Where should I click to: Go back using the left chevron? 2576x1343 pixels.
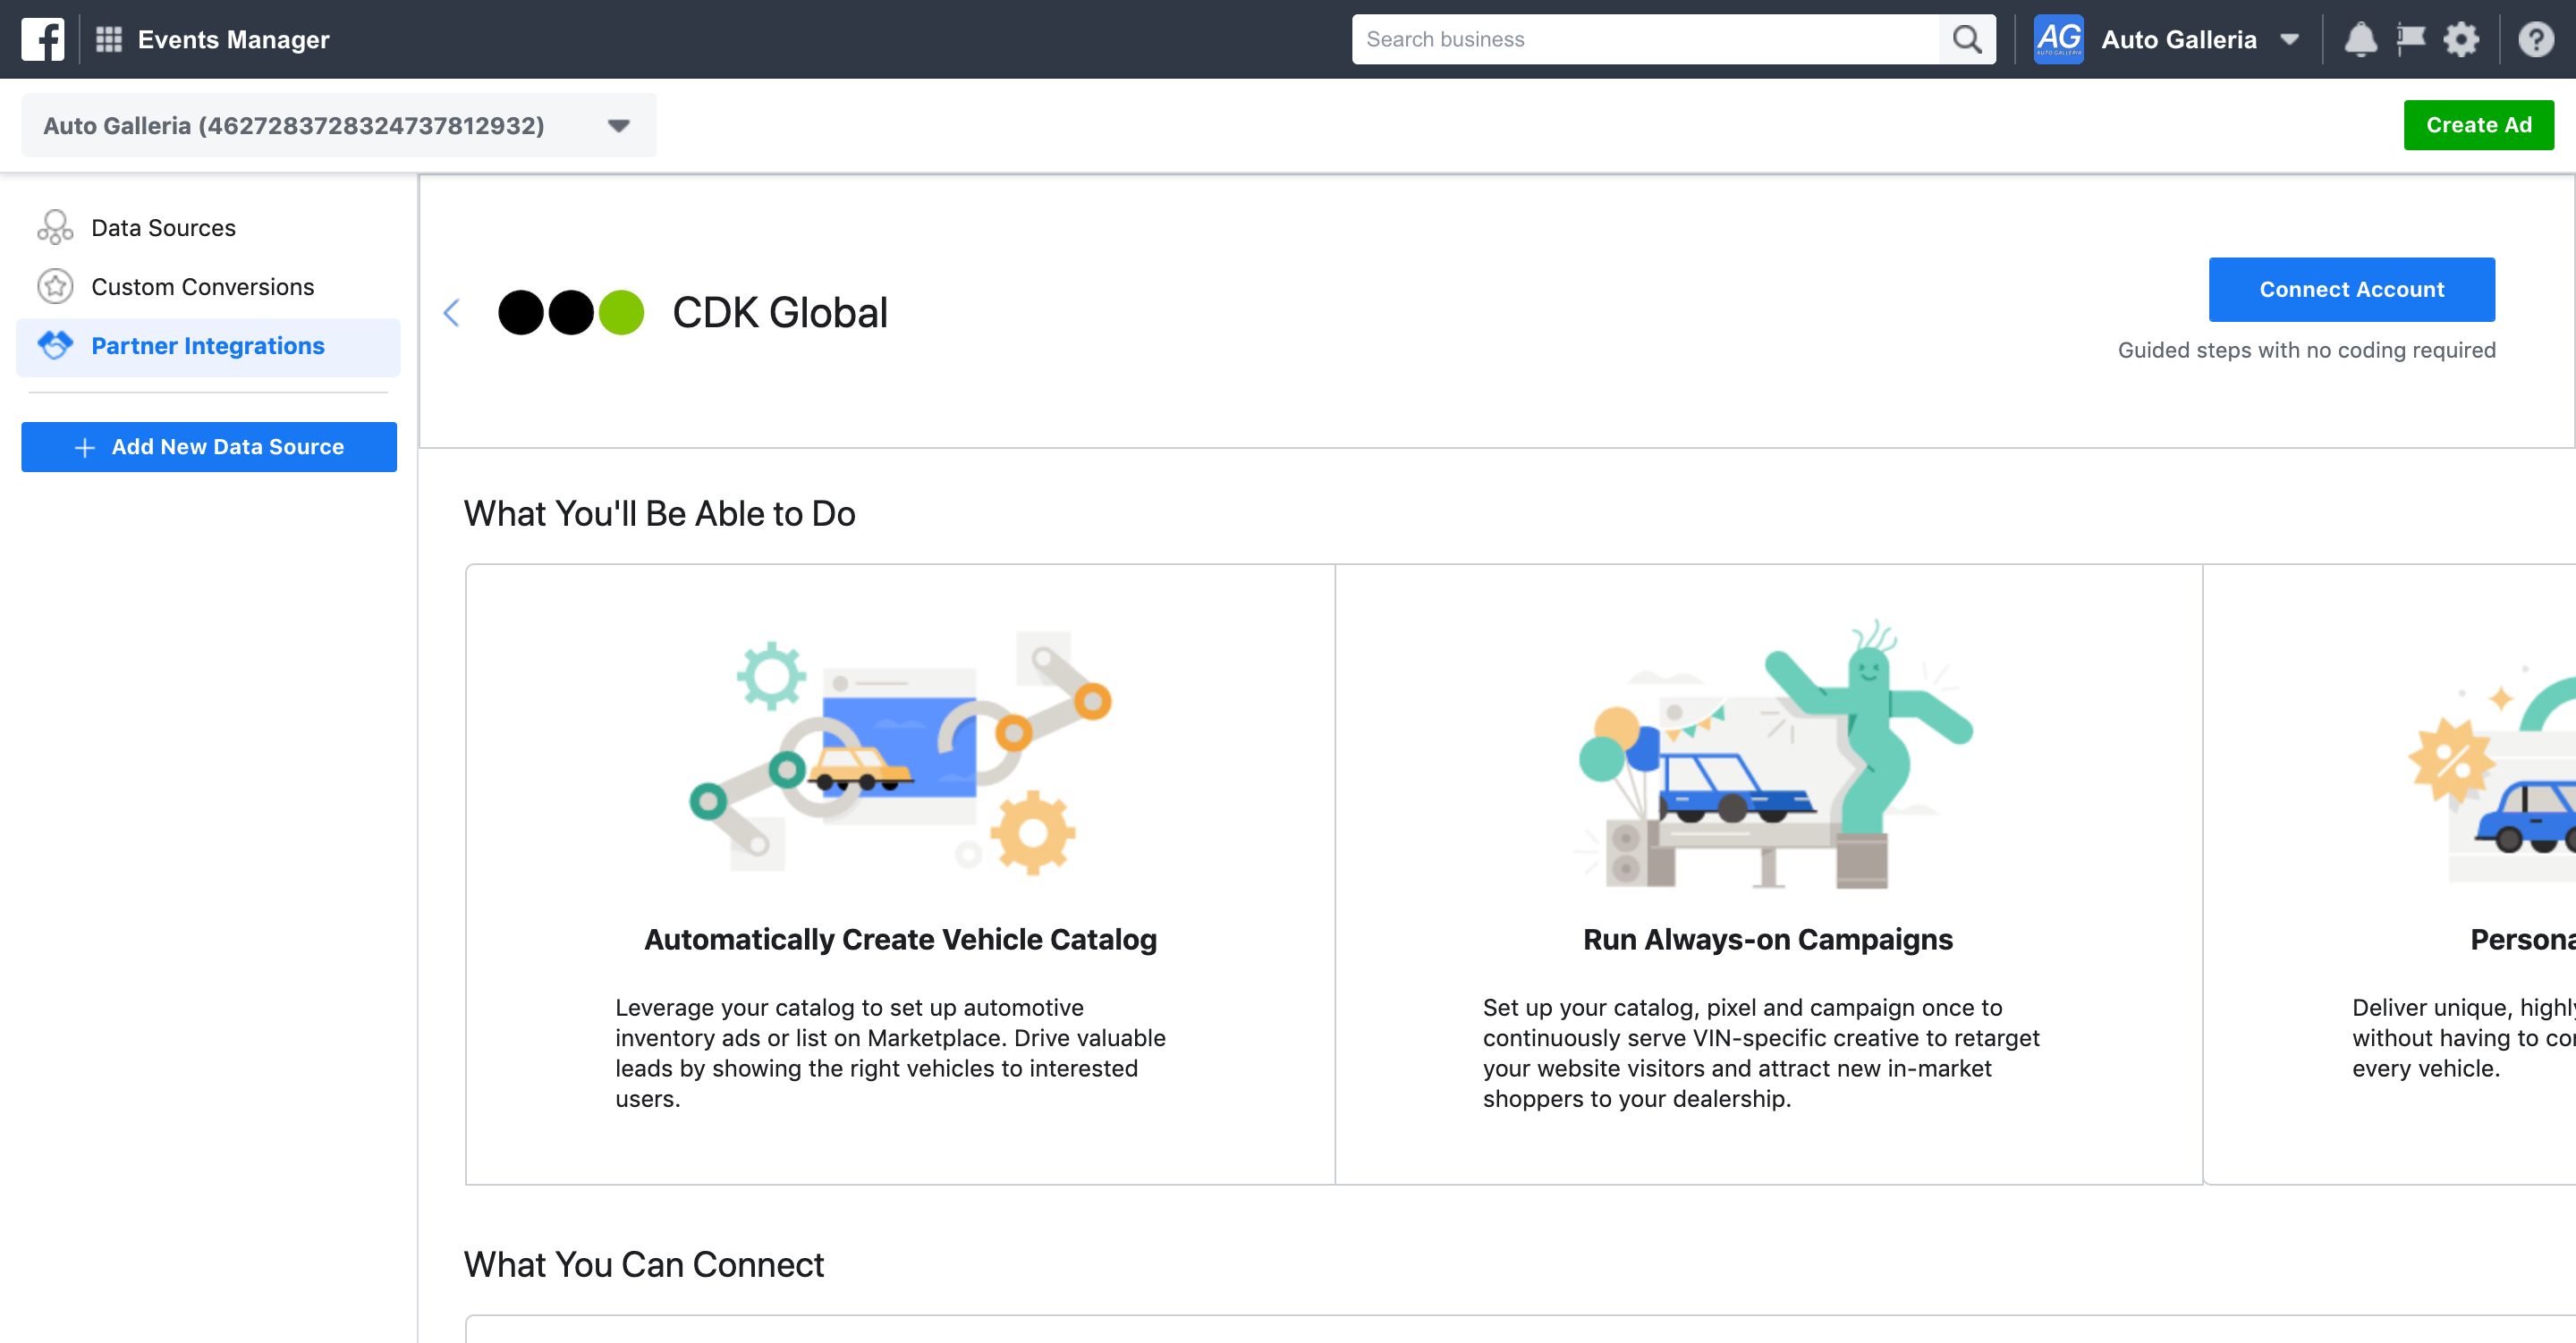pos(451,312)
